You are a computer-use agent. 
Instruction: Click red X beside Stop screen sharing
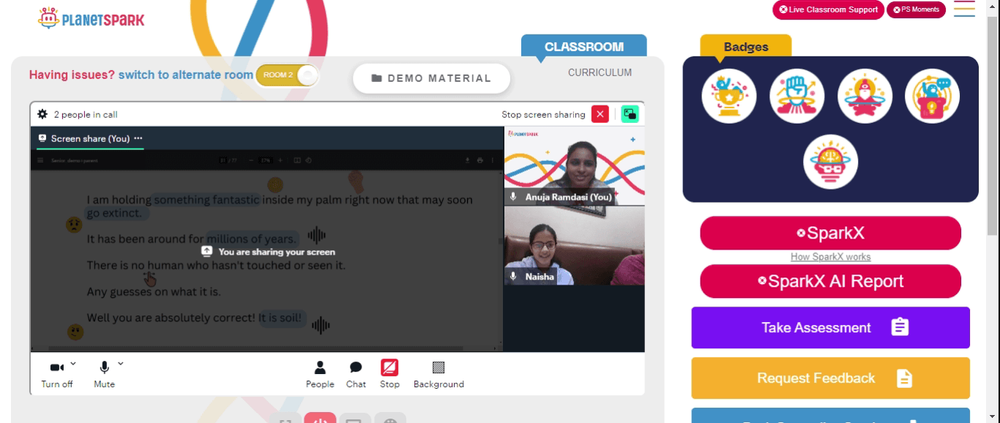(599, 114)
